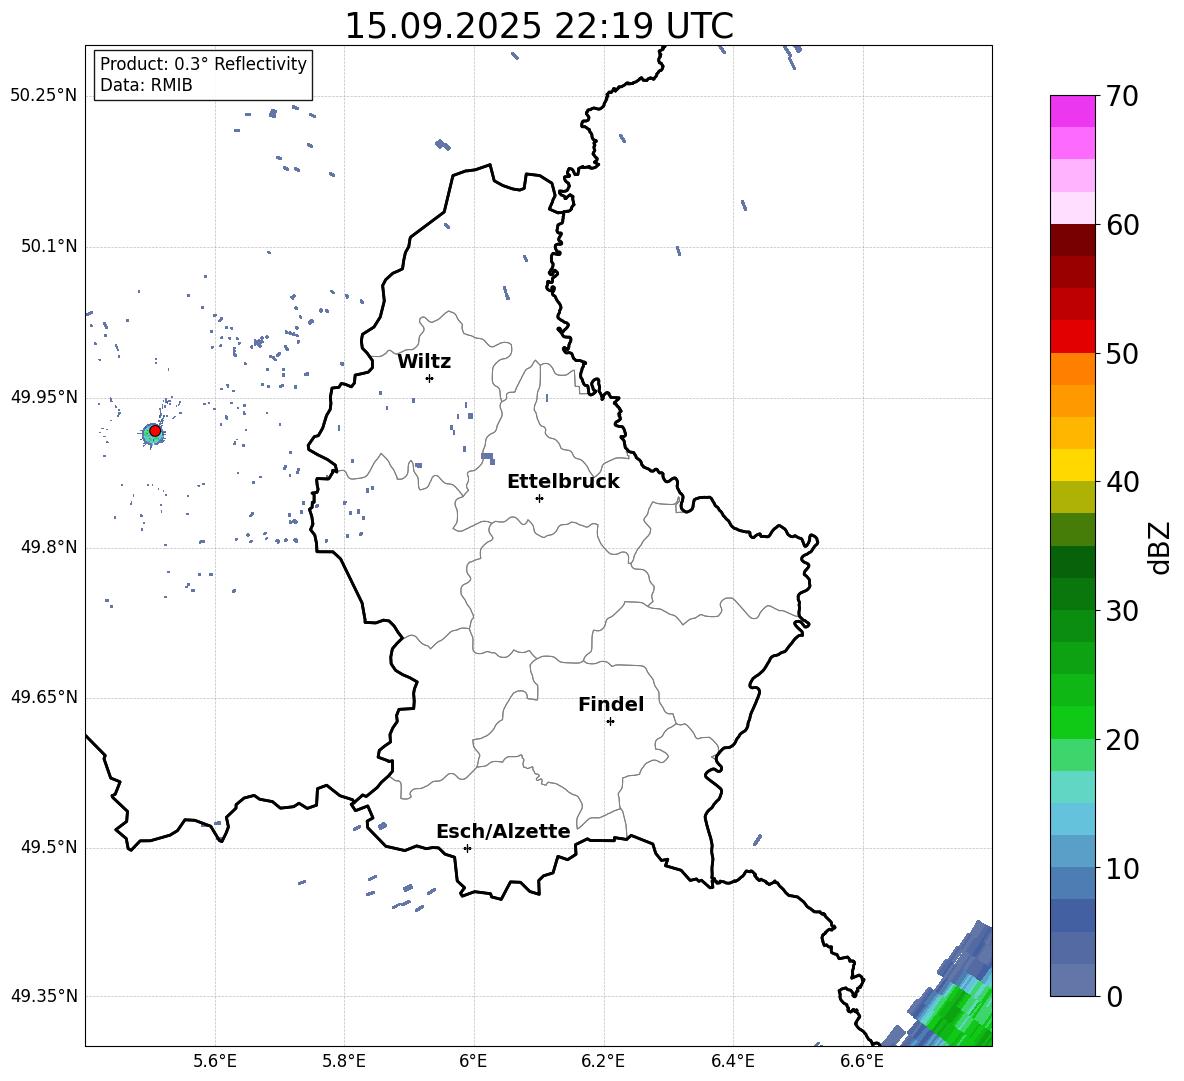Click the colorbar tick label 60

coord(1122,225)
